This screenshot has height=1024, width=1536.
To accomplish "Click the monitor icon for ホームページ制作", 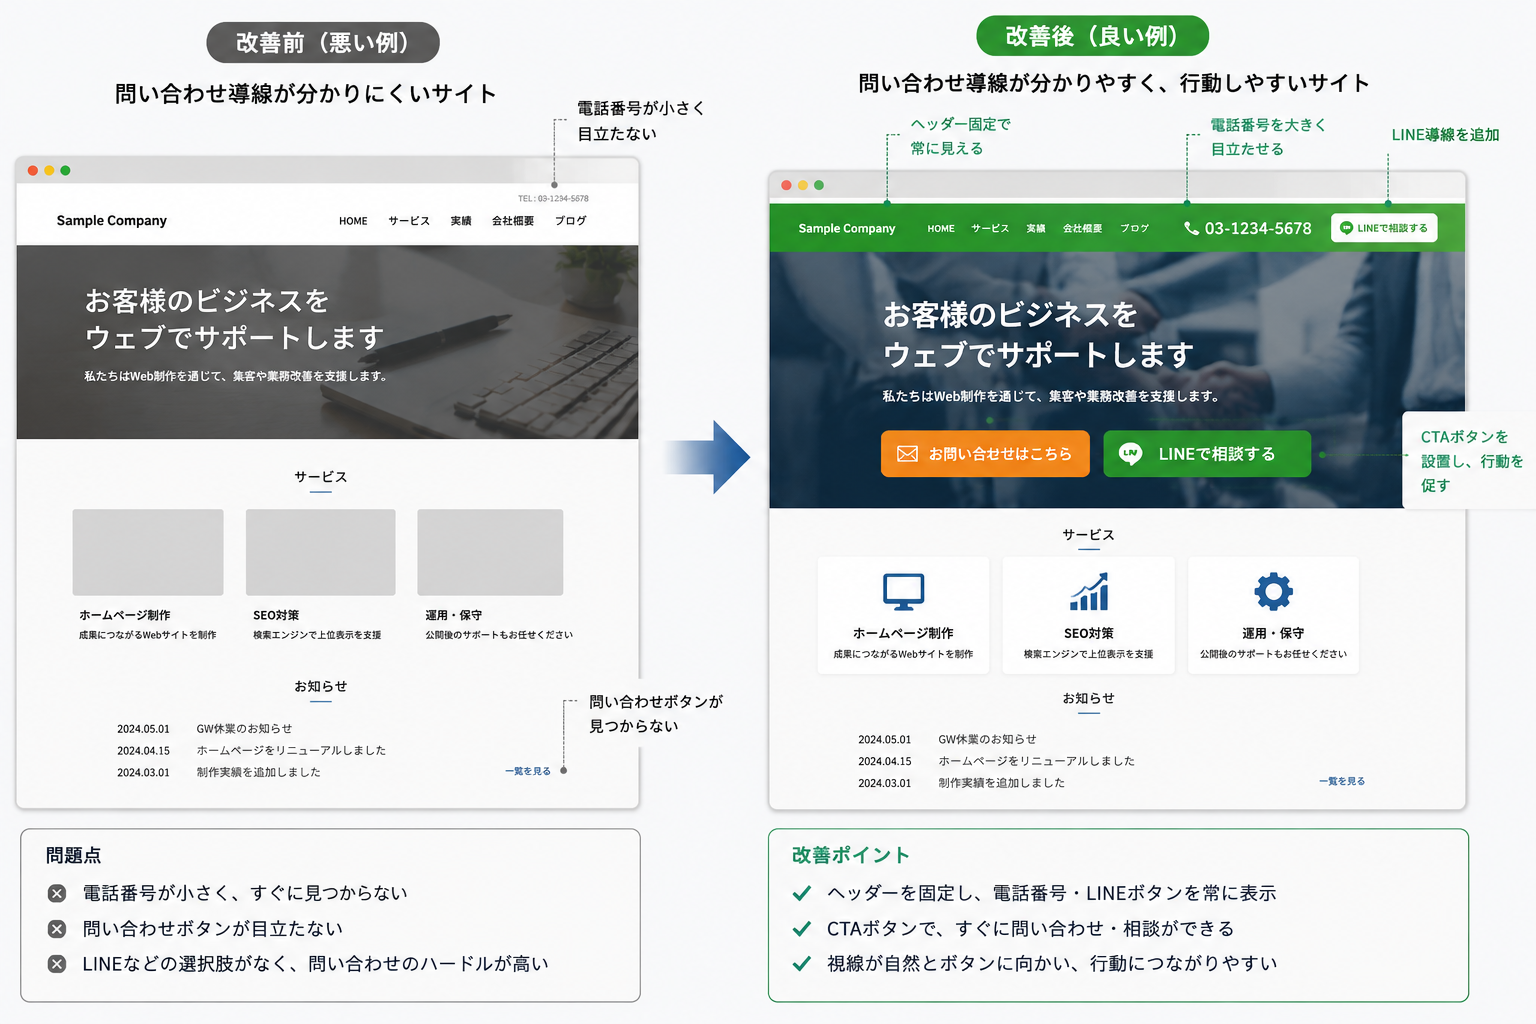I will 903,592.
